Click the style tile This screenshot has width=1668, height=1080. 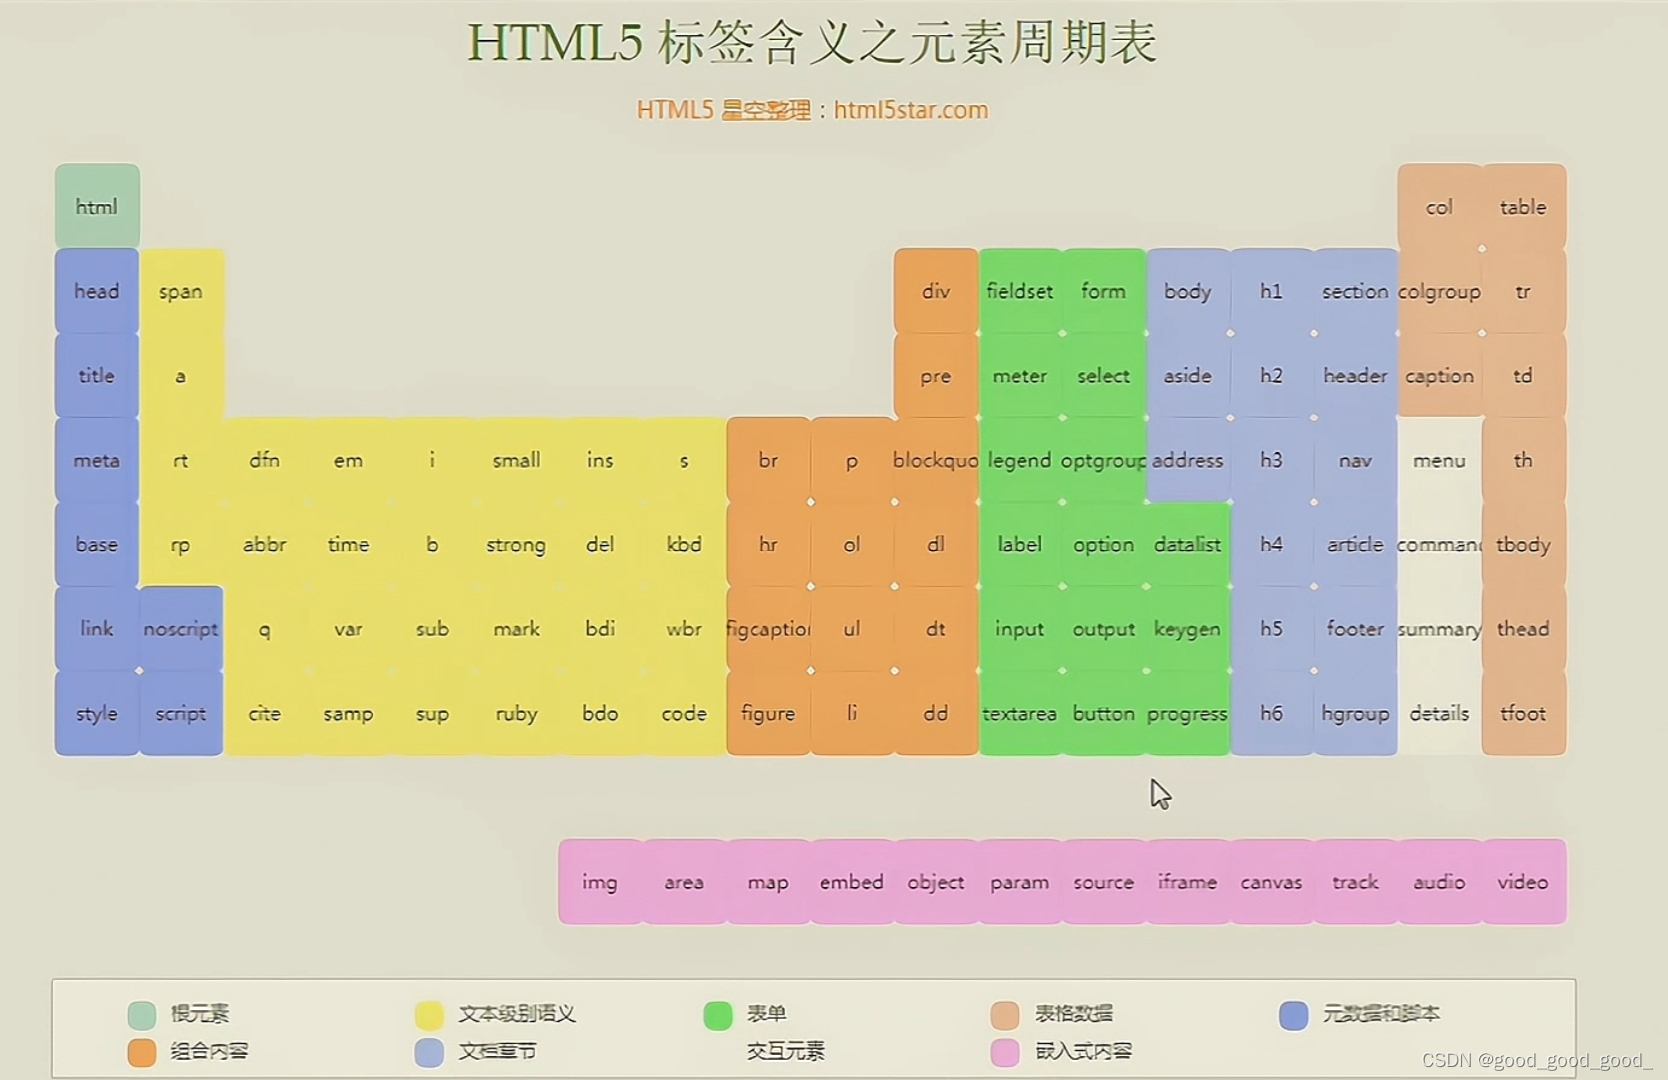pos(97,713)
